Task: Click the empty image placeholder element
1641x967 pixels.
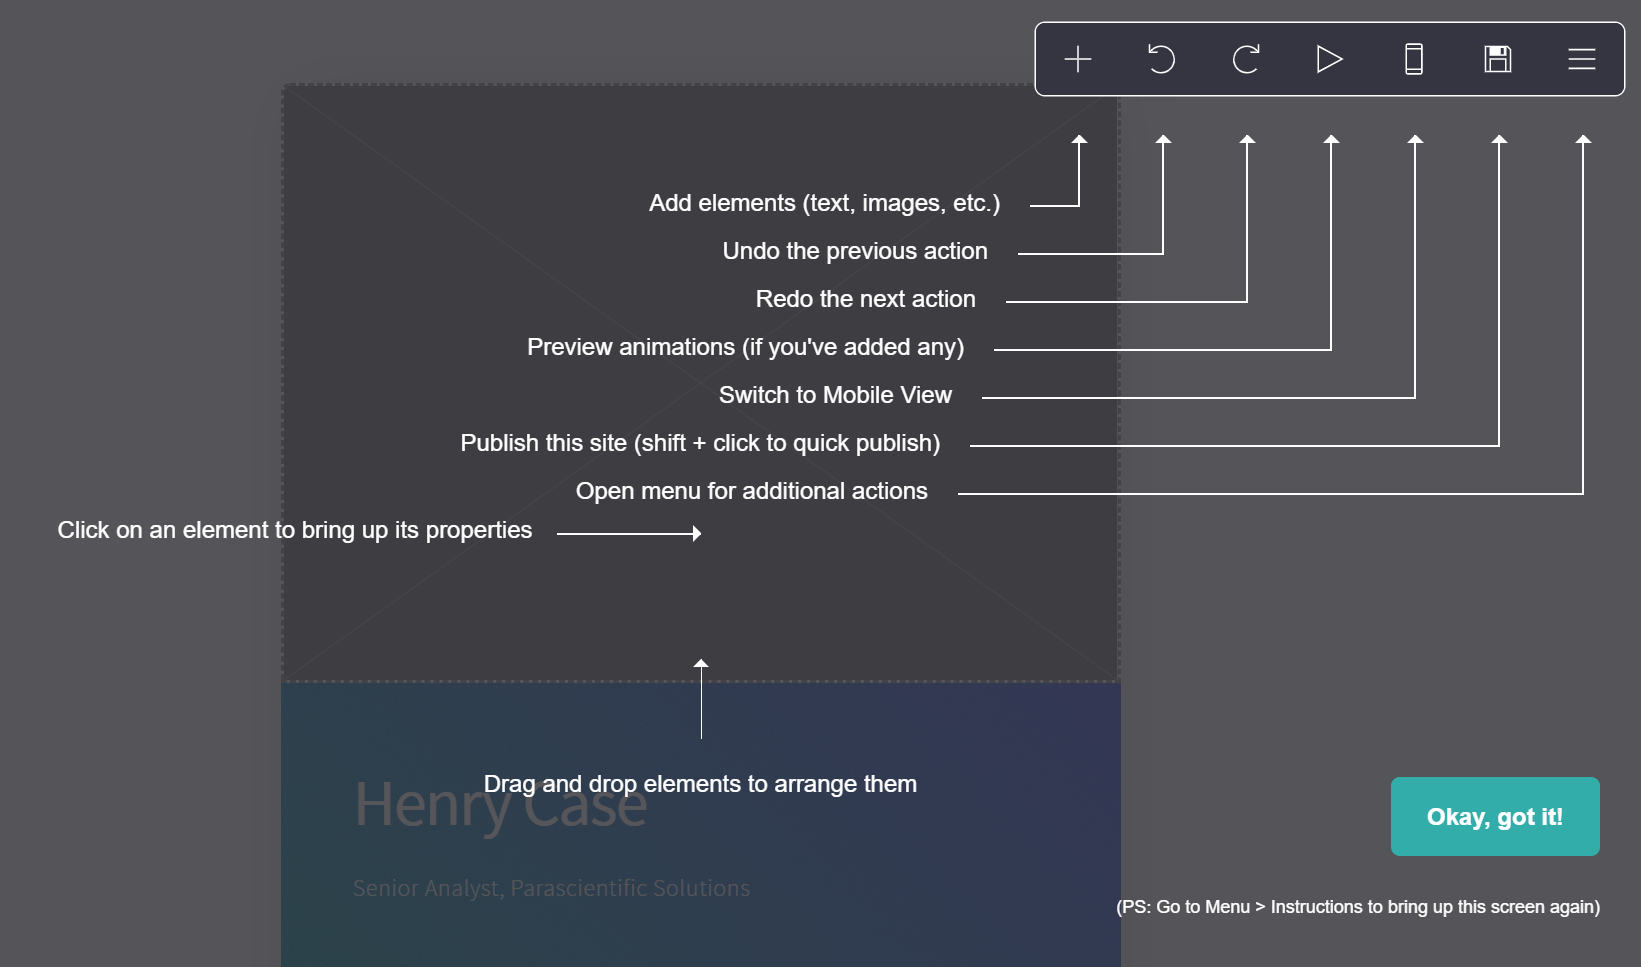Action: 700,383
